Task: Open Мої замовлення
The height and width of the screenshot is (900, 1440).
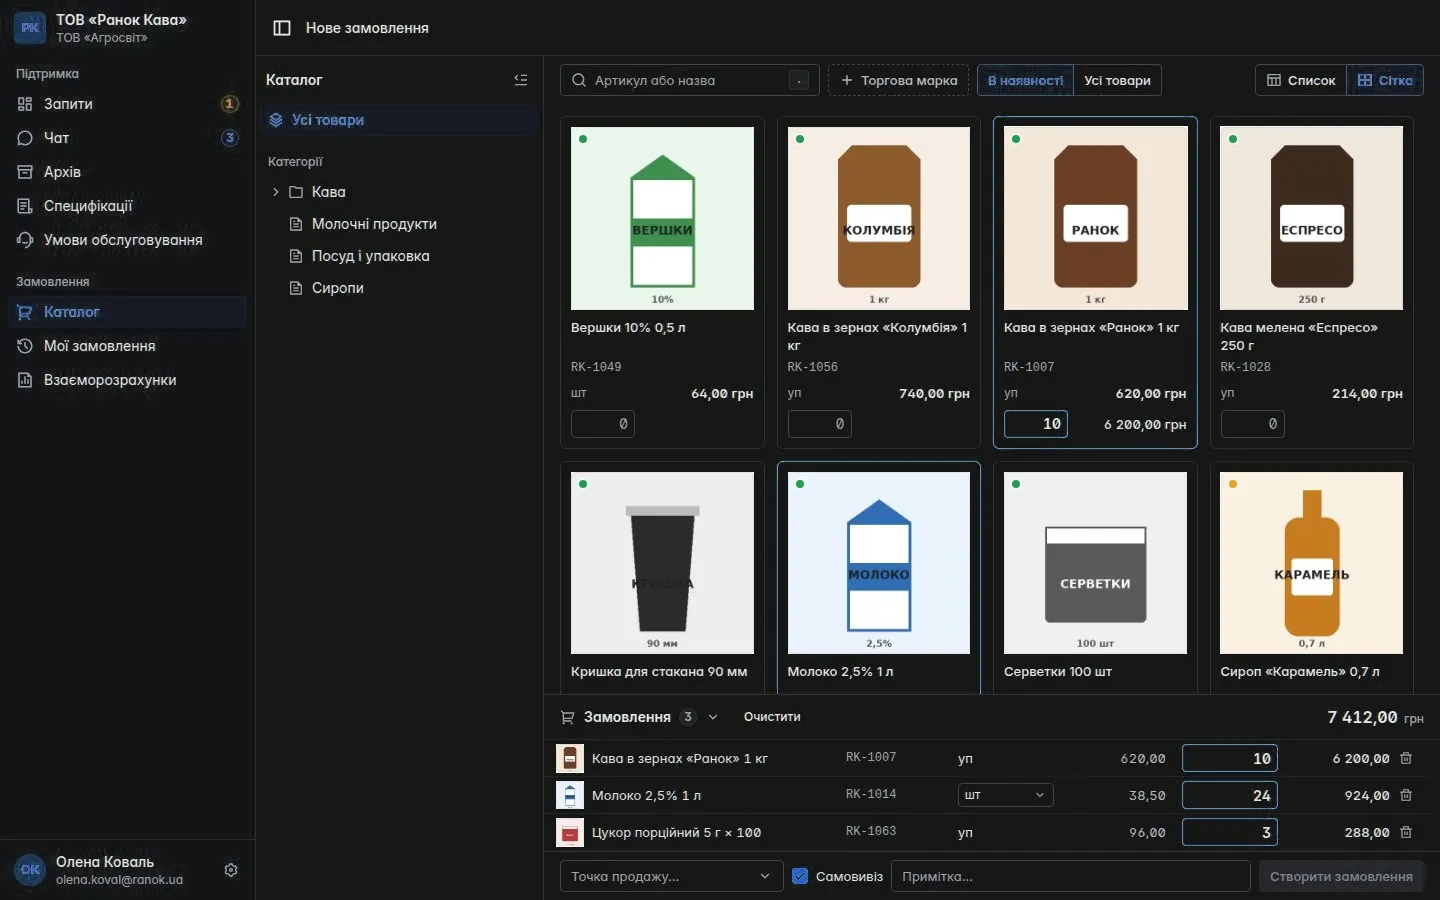Action: [127, 346]
